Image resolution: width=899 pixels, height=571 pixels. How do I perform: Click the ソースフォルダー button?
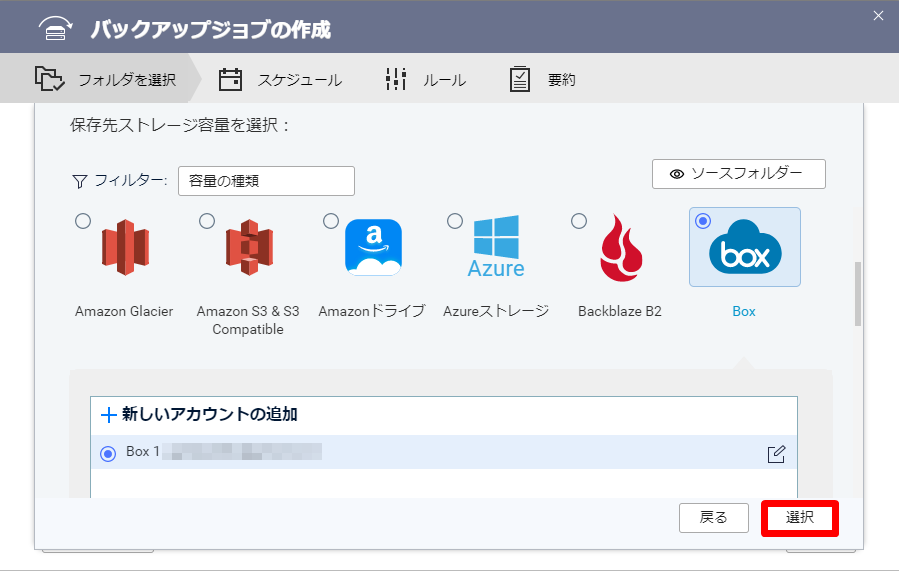click(x=738, y=174)
